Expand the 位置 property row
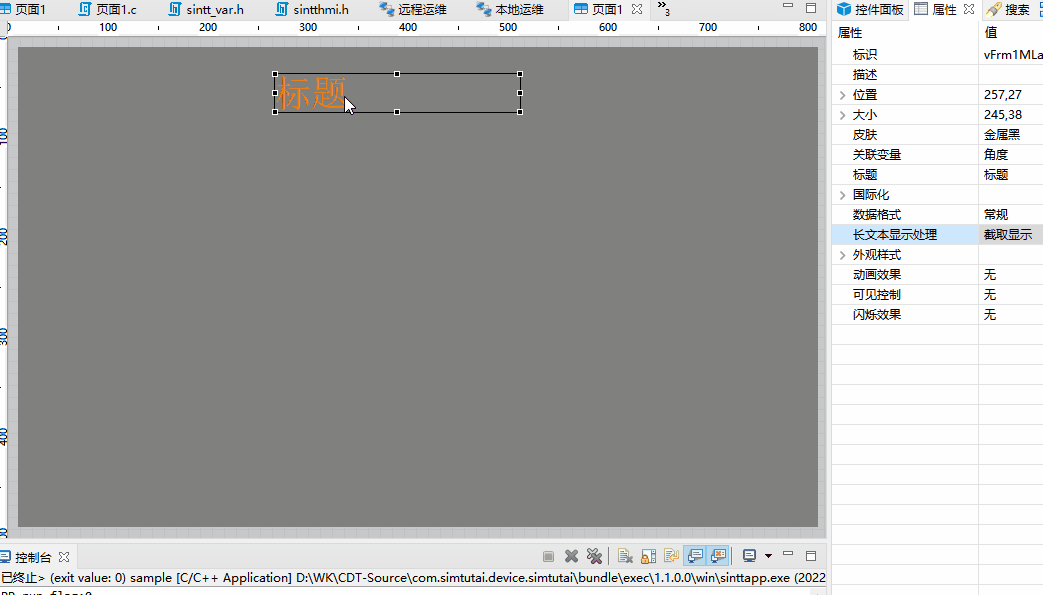The width and height of the screenshot is (1043, 595). click(843, 95)
